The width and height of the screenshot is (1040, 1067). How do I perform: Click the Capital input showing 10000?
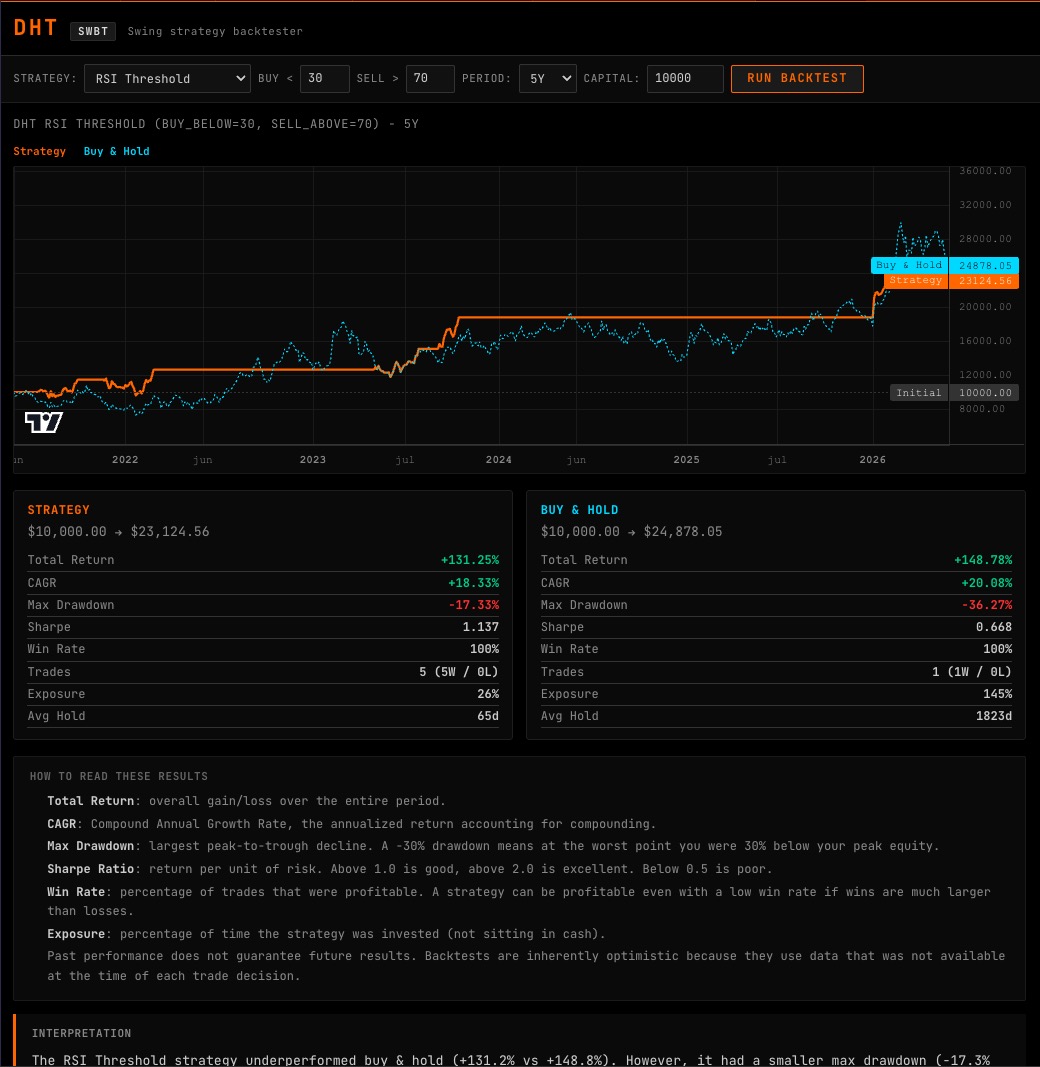tap(685, 78)
